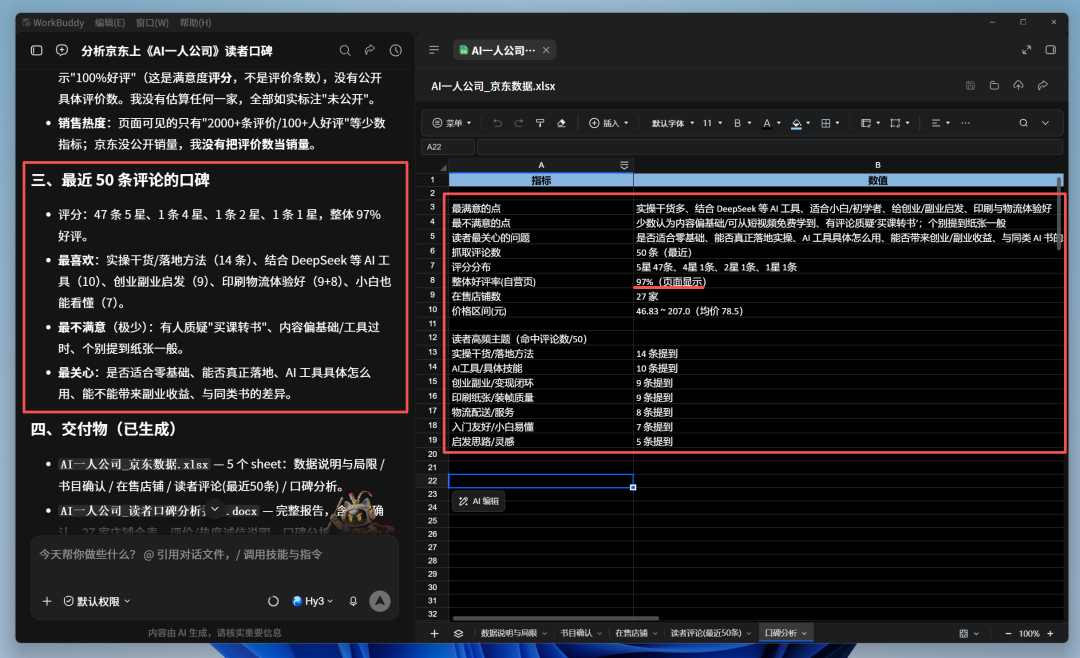This screenshot has width=1080, height=658.
Task: Open text alignment options
Action: 936,123
